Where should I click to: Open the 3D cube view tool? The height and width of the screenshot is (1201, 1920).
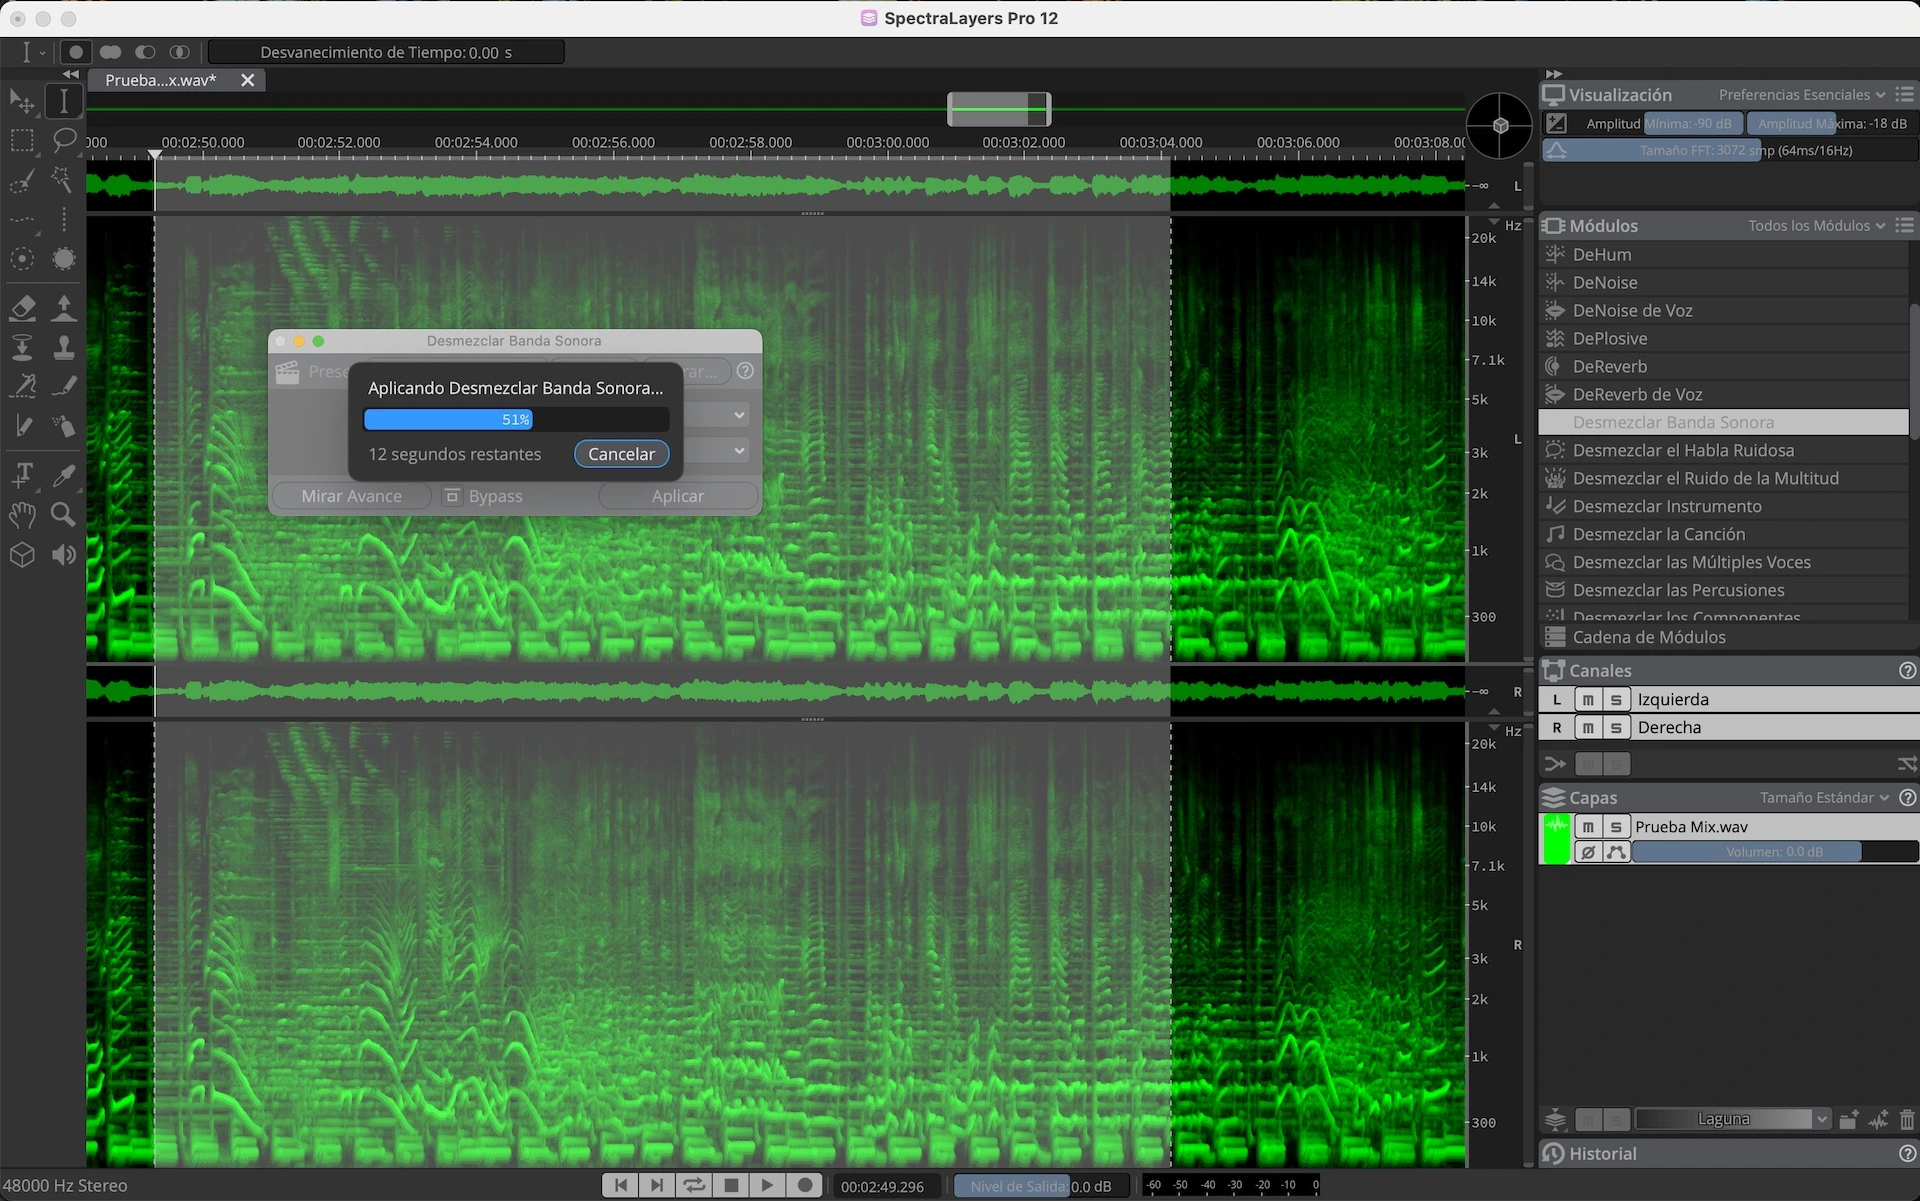tap(22, 555)
